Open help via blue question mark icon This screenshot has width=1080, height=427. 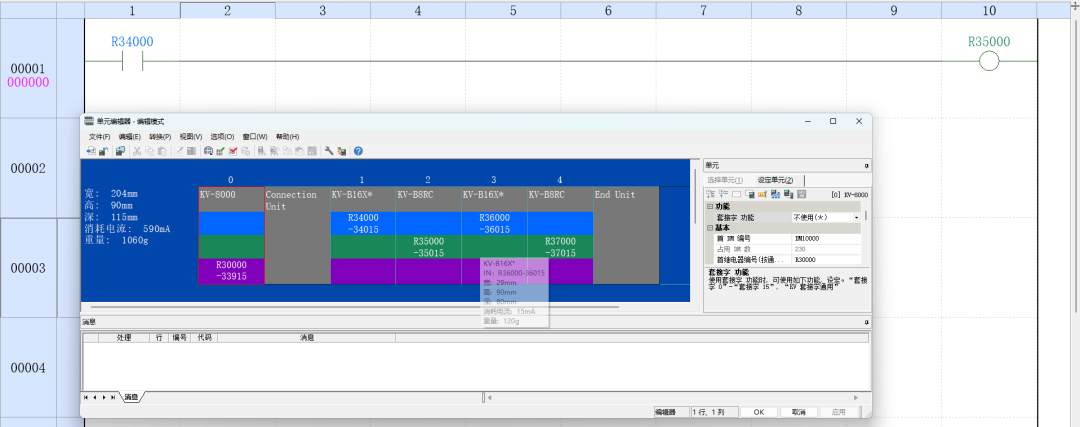[358, 151]
